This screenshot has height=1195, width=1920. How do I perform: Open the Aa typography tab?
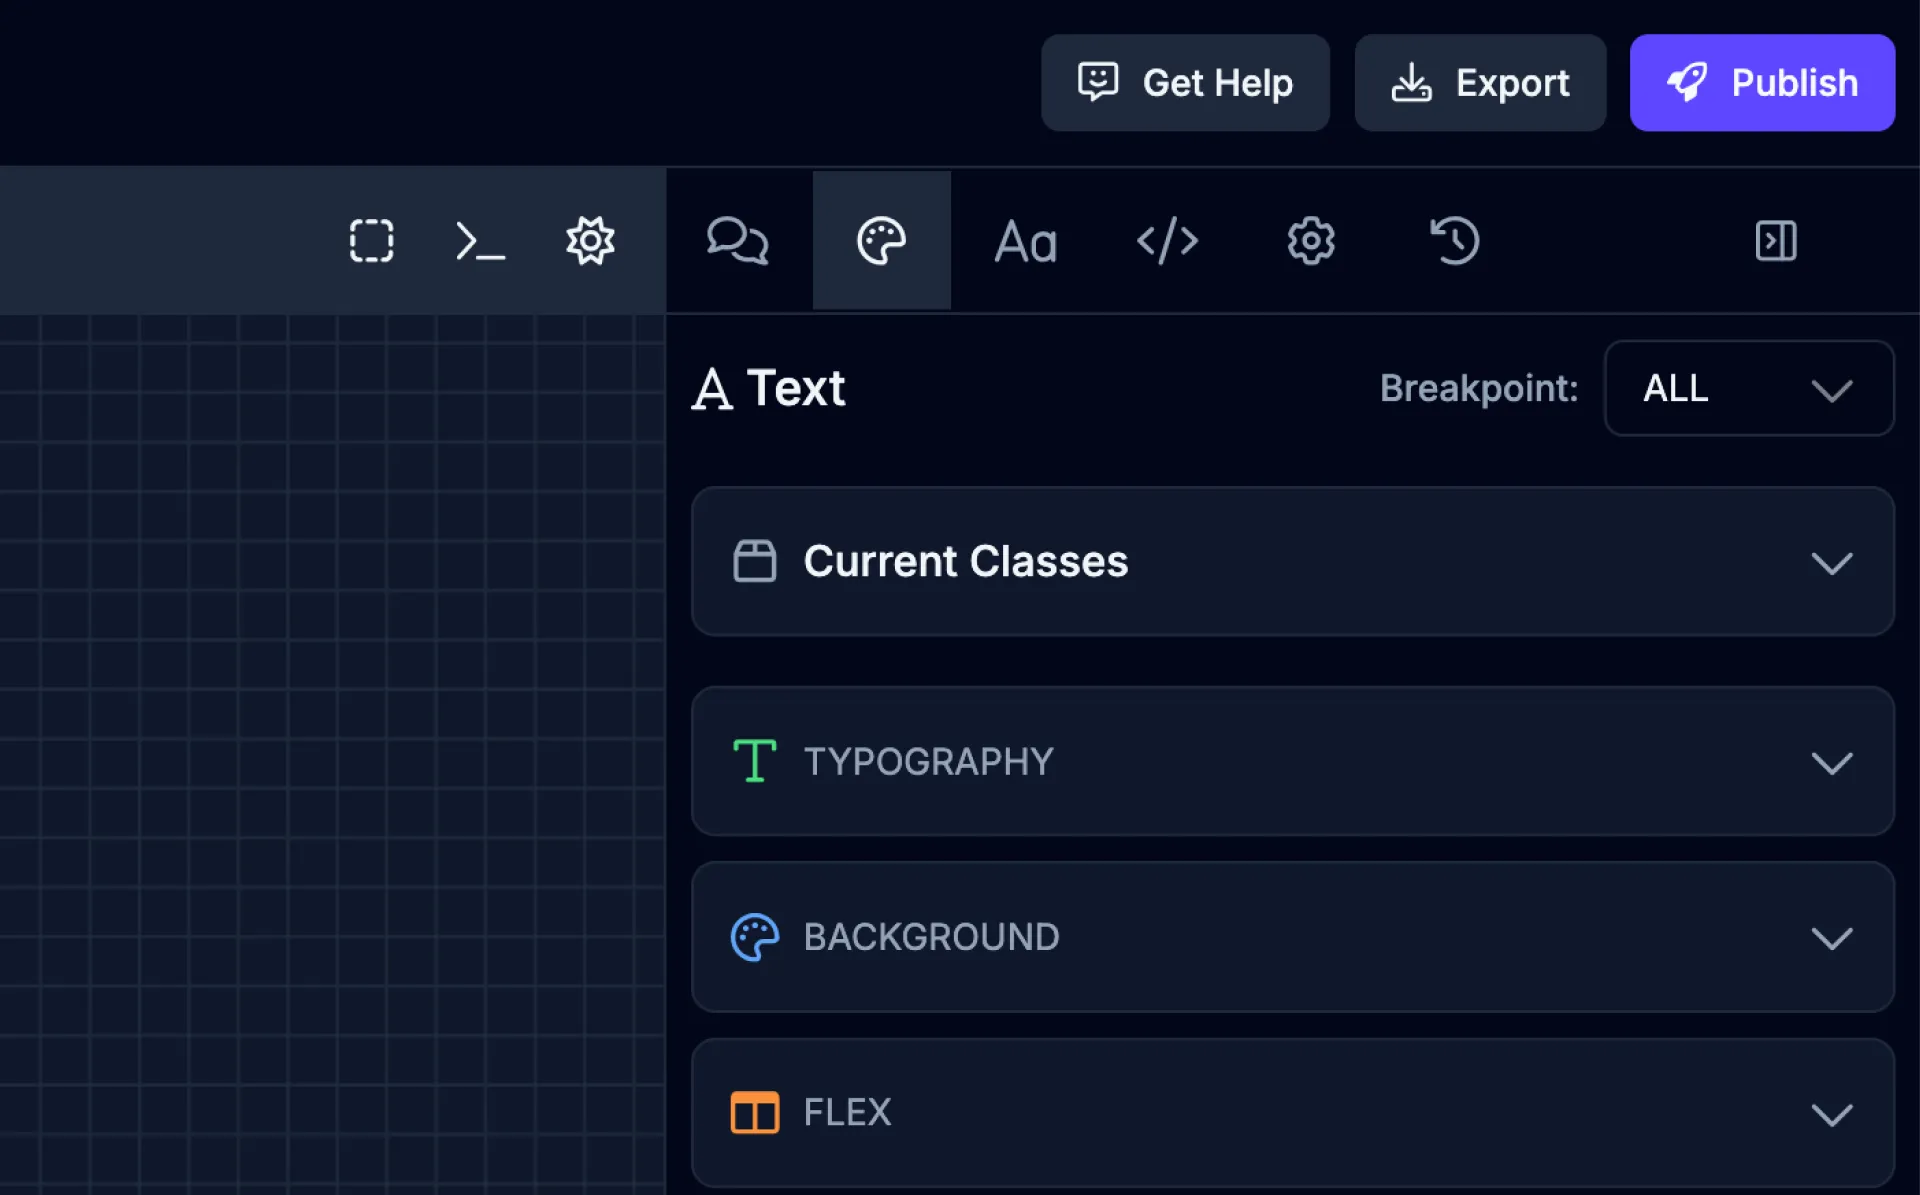(1025, 241)
